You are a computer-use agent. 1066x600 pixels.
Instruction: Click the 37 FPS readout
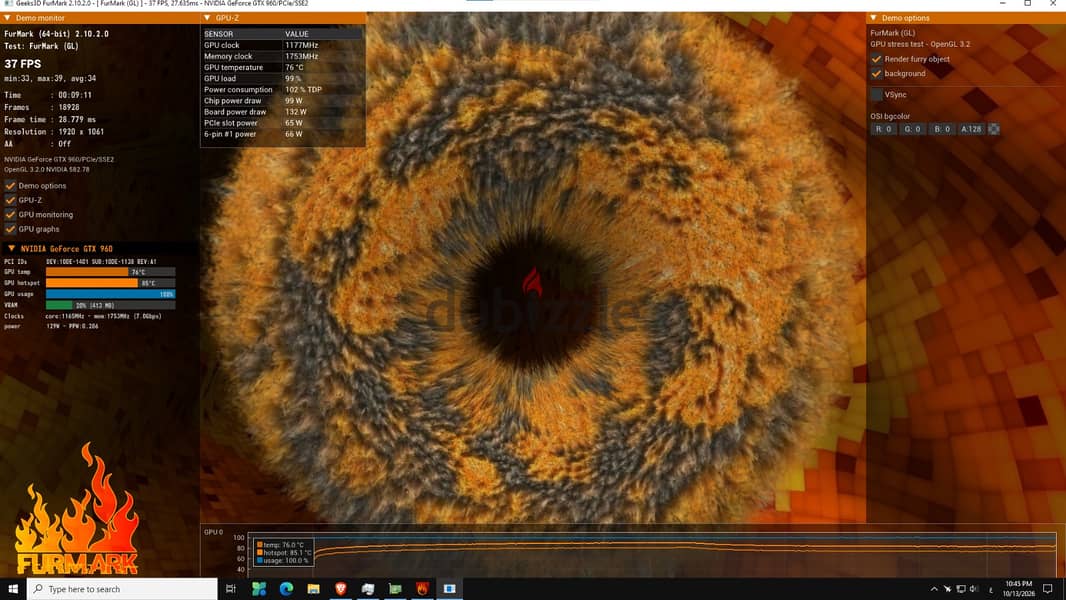(22, 64)
